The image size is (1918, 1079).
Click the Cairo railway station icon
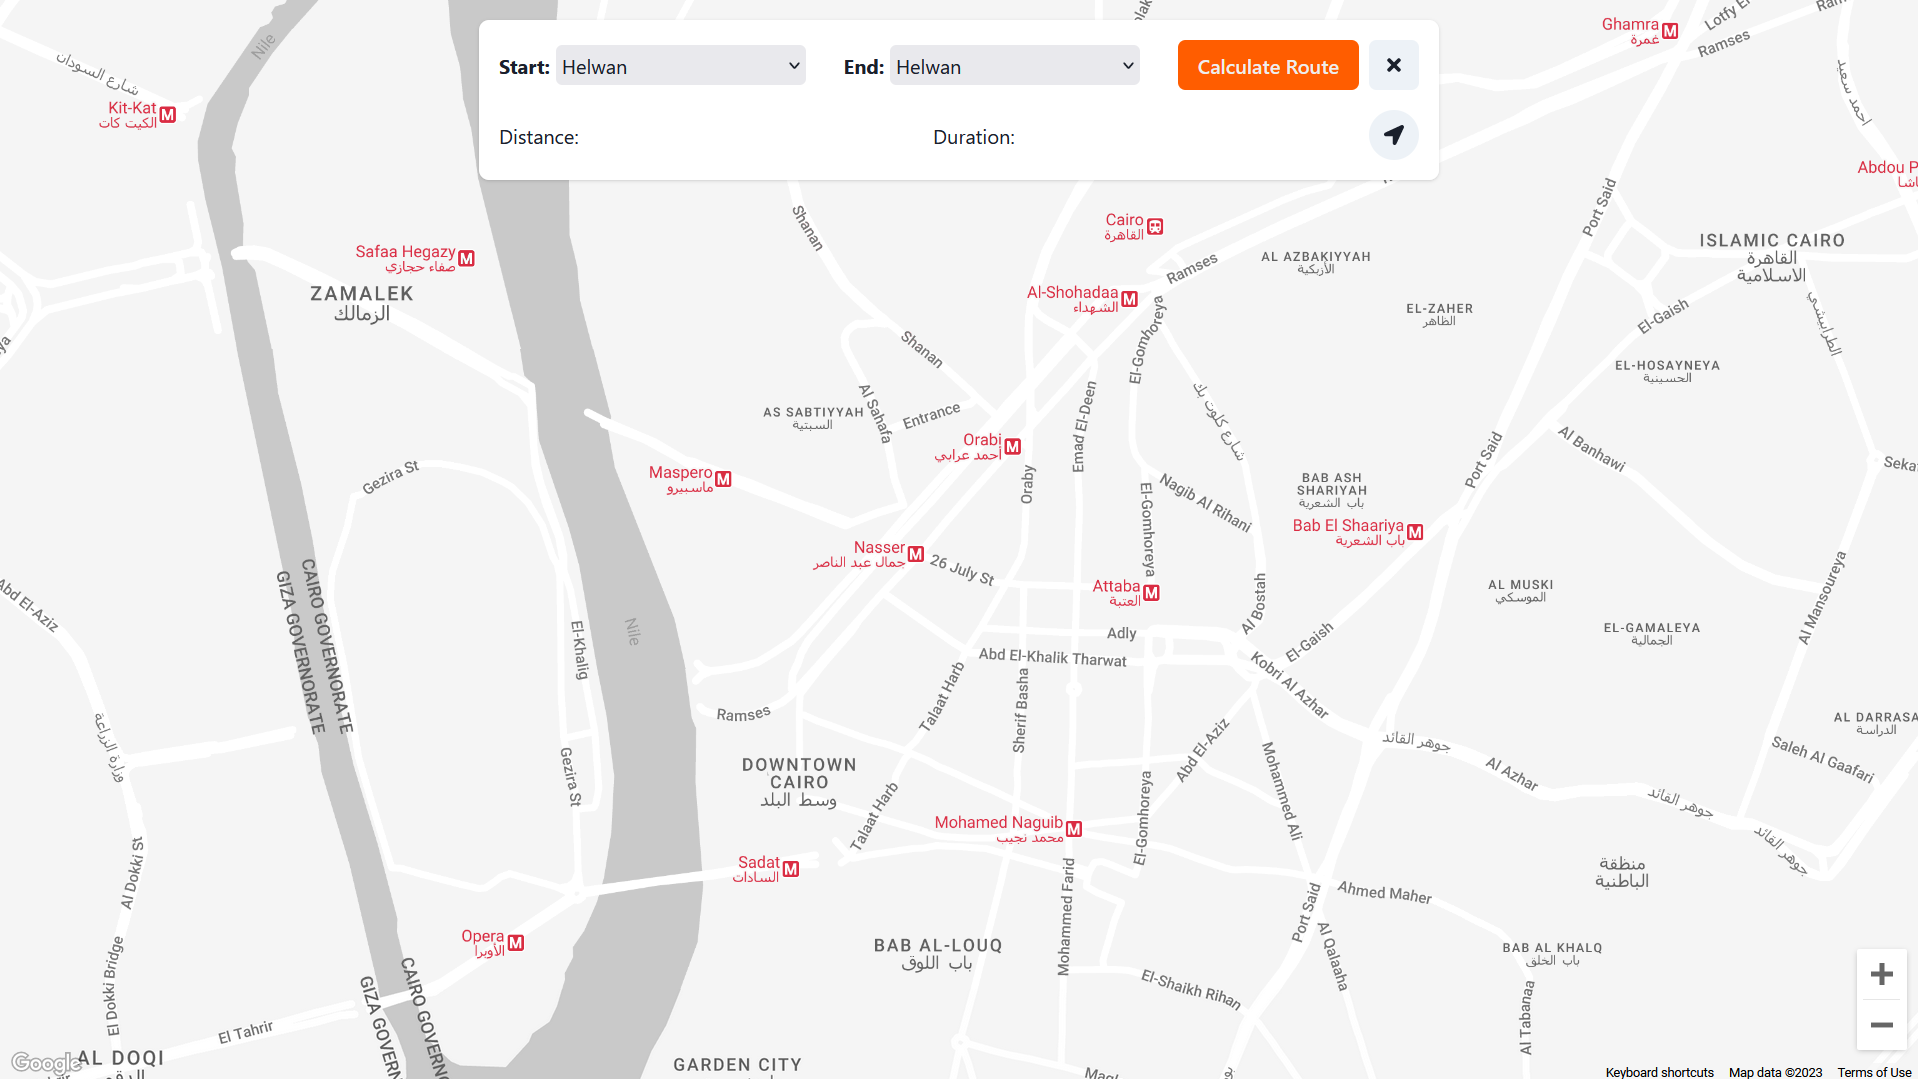pos(1155,227)
